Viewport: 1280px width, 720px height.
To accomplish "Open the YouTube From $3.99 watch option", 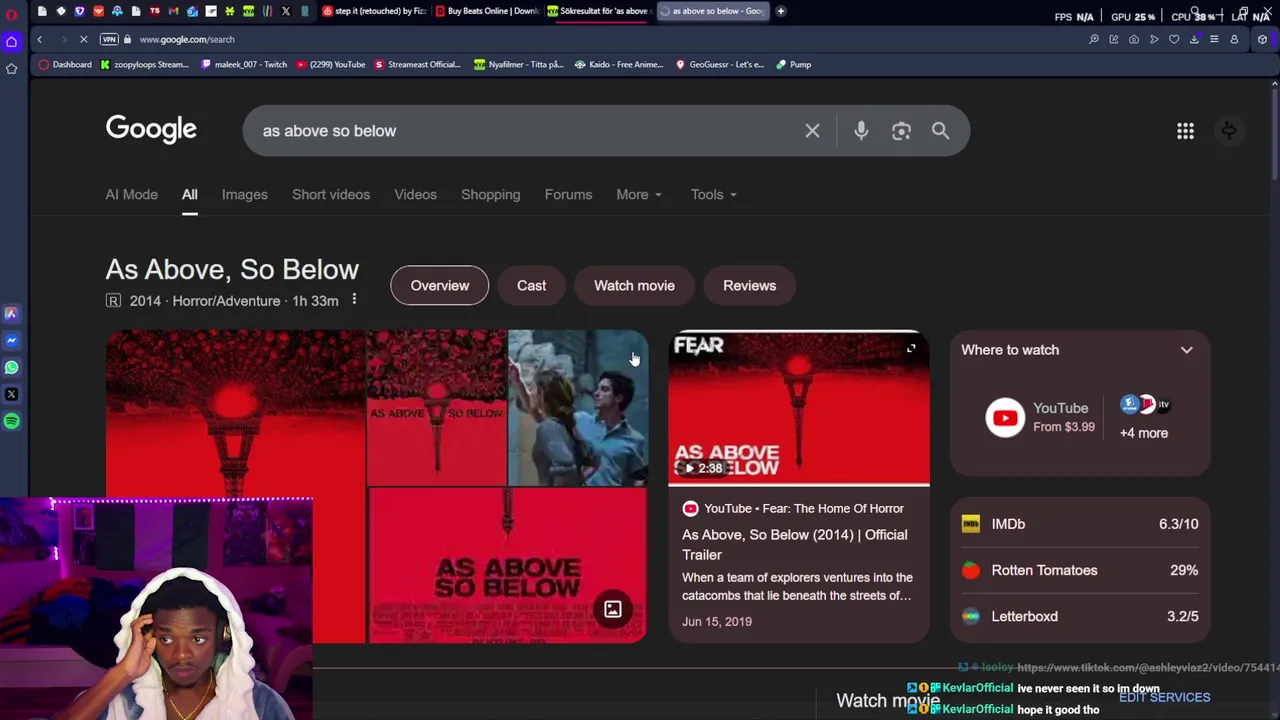I will 1040,418.
